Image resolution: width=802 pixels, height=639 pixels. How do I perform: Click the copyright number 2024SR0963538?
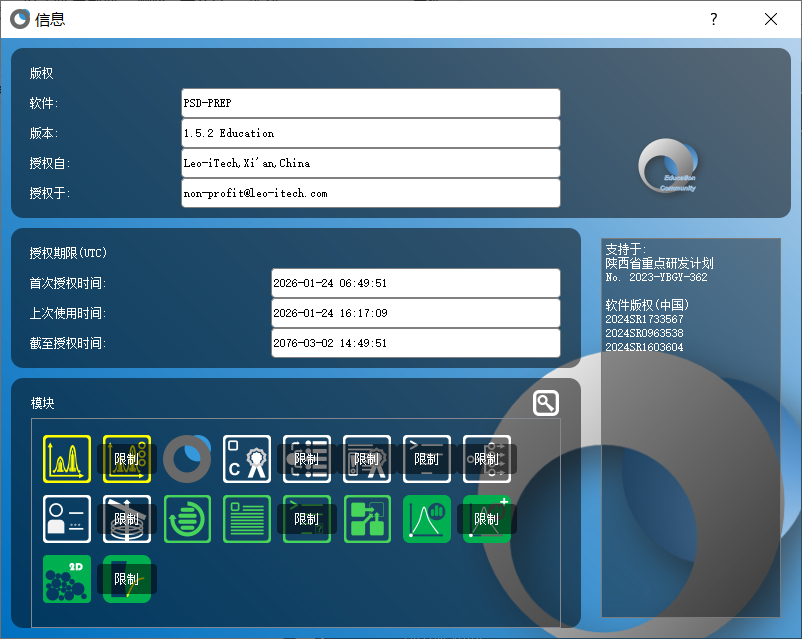click(x=644, y=333)
